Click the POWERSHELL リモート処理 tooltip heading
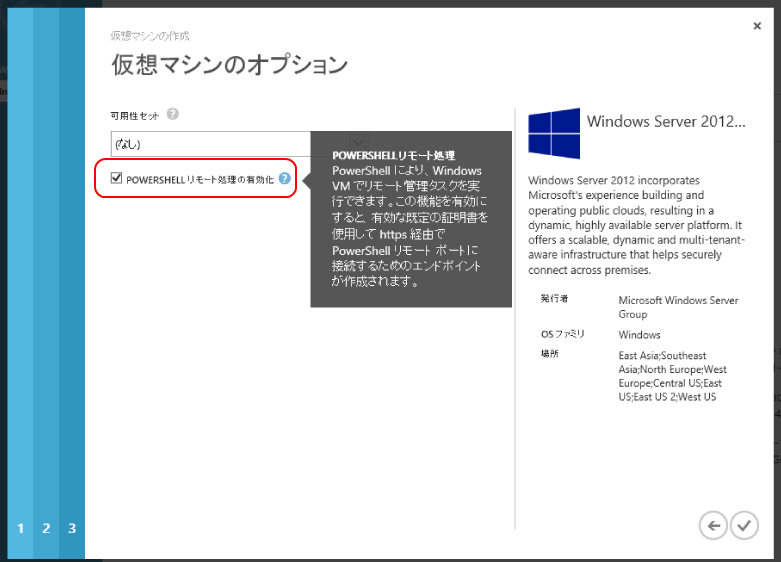This screenshot has width=781, height=562. click(x=393, y=155)
